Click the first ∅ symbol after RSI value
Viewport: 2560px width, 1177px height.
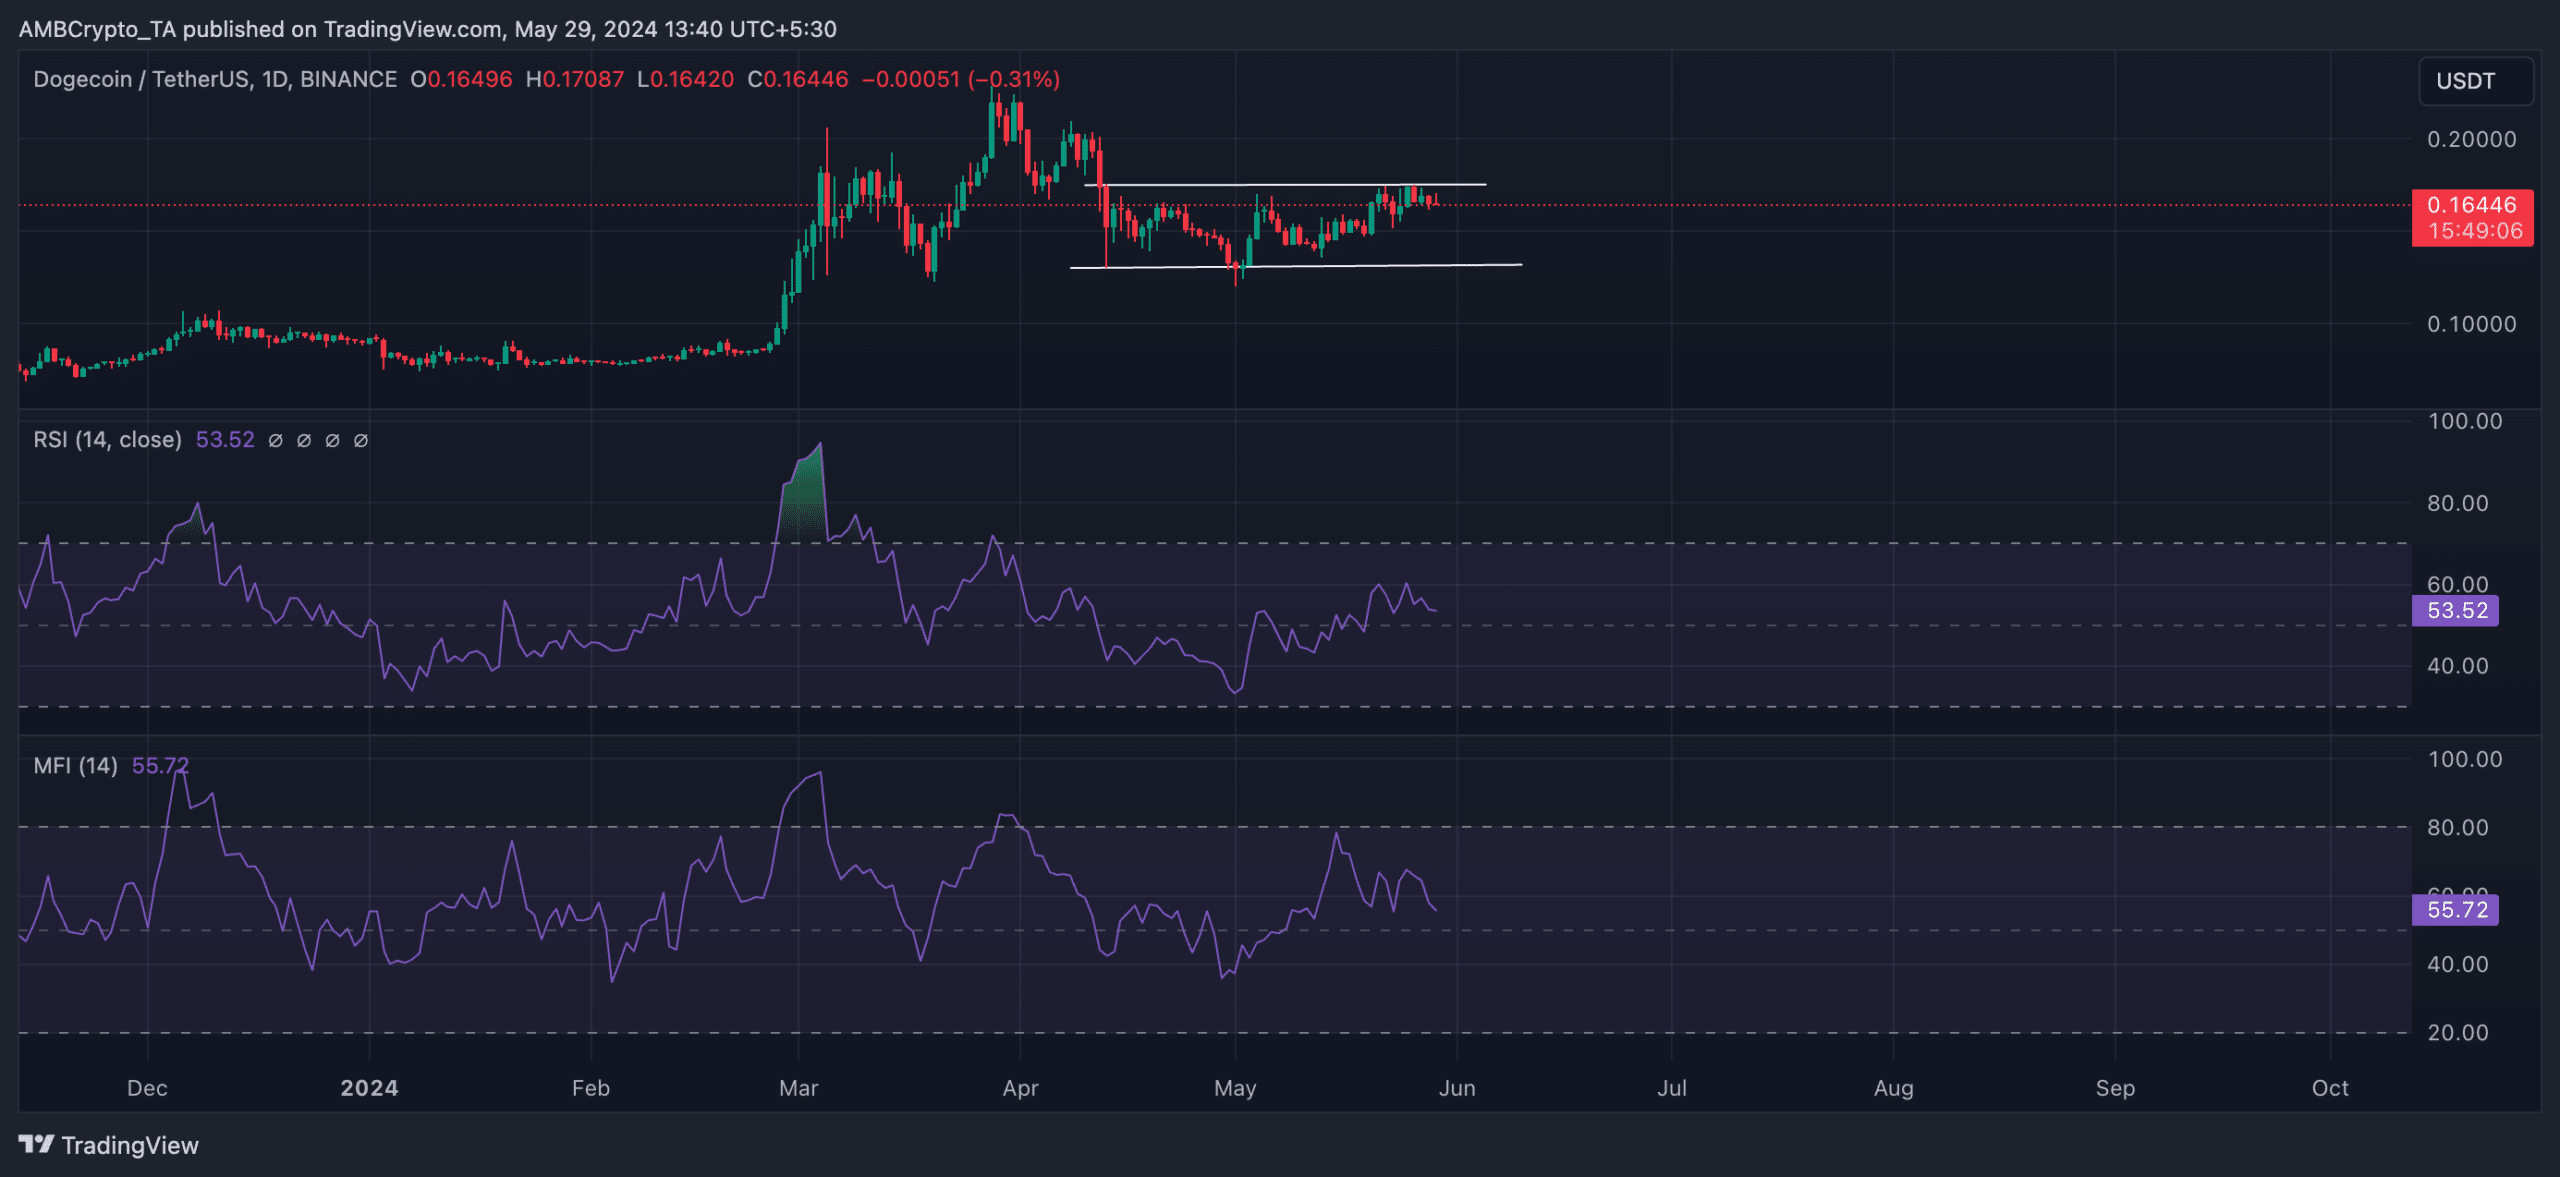tap(276, 440)
